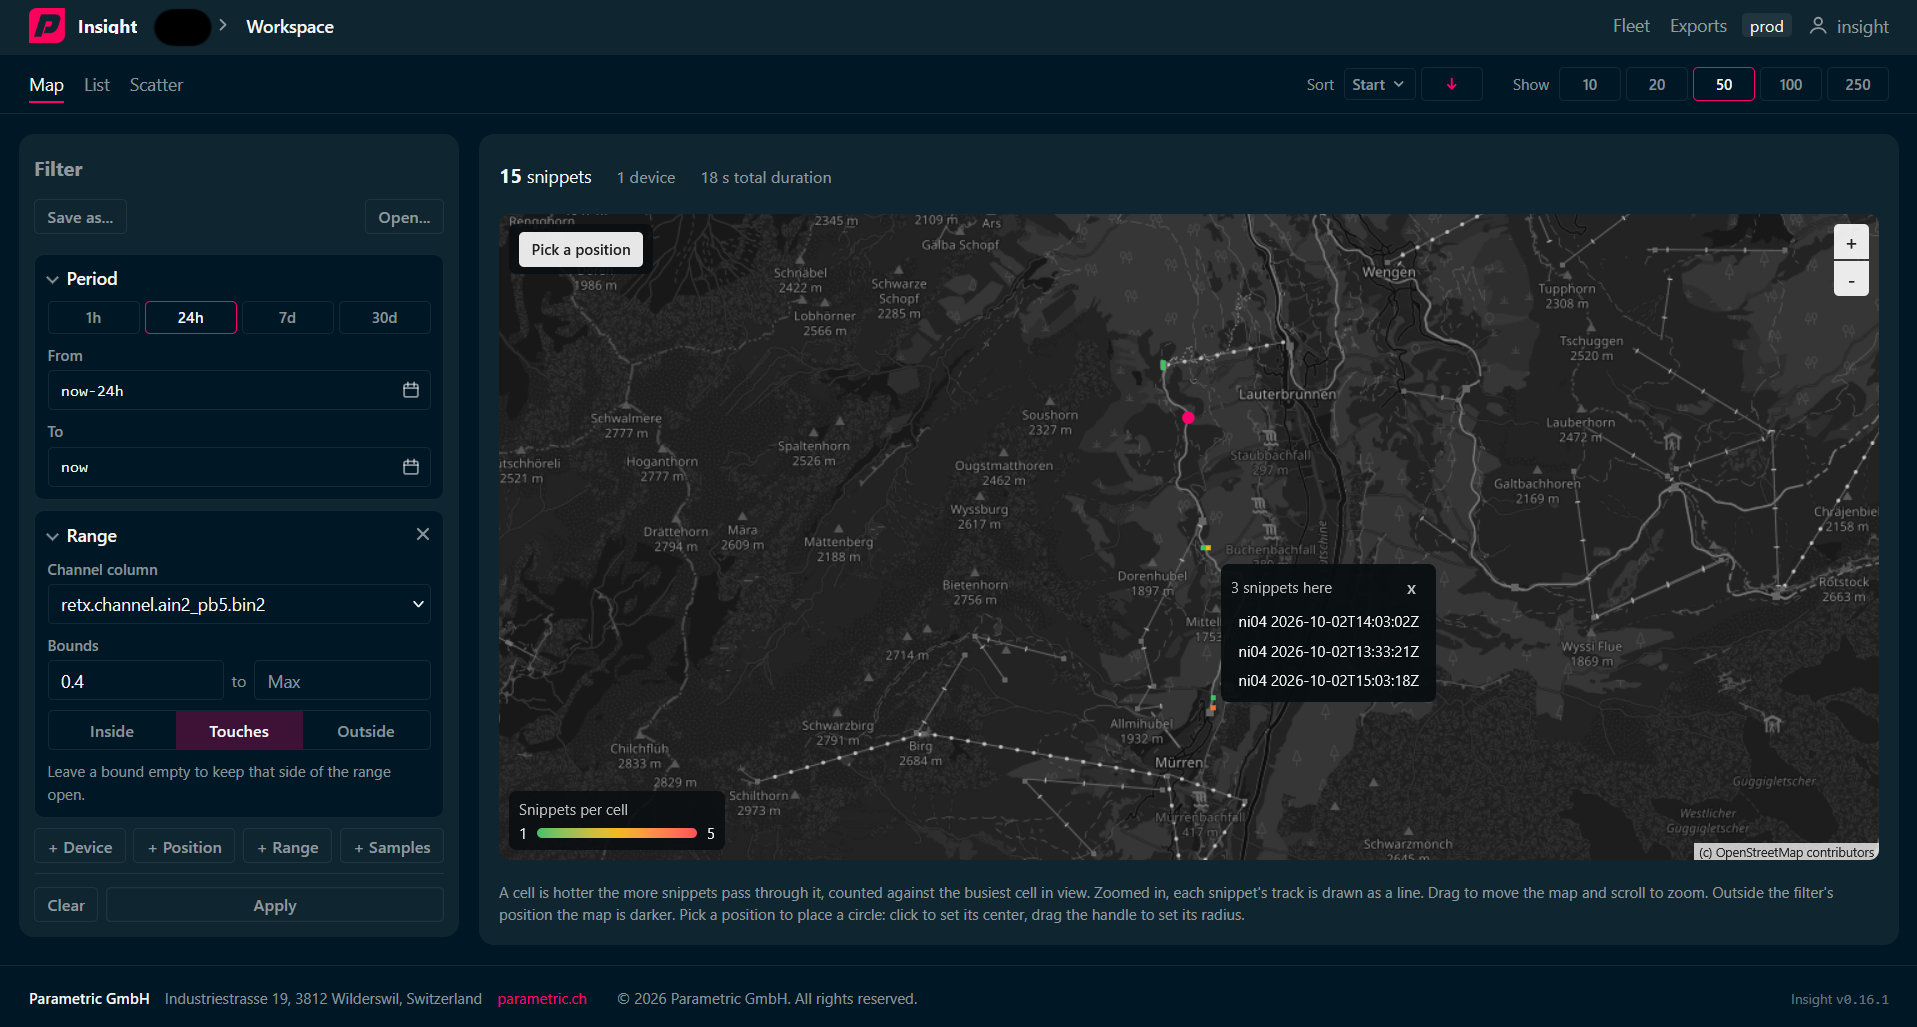Click the pink marker on the map
The image size is (1917, 1027).
point(1188,418)
